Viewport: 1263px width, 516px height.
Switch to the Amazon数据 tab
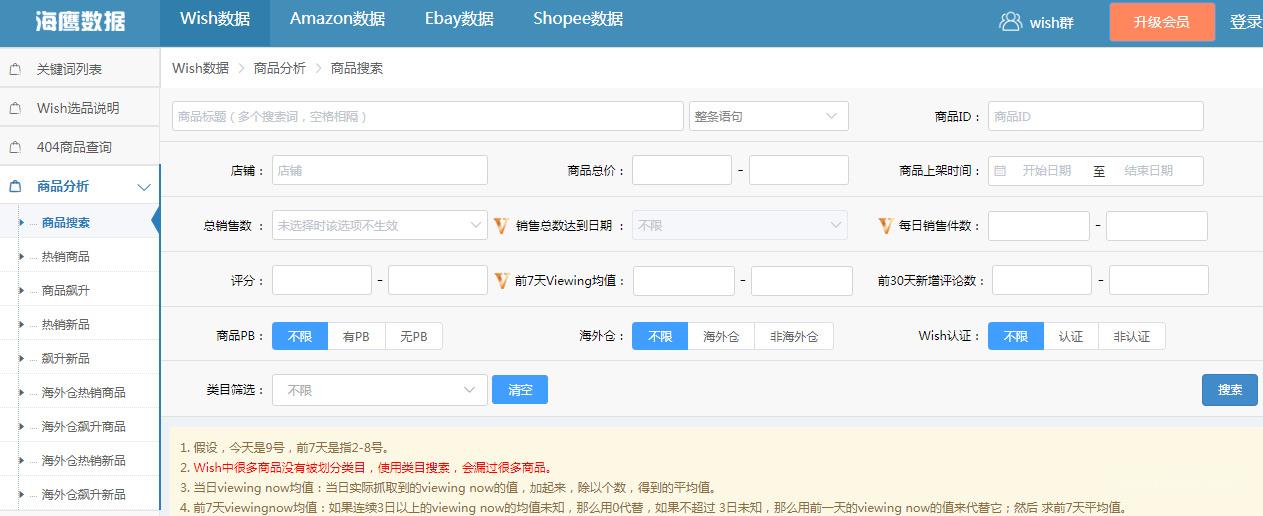(337, 19)
